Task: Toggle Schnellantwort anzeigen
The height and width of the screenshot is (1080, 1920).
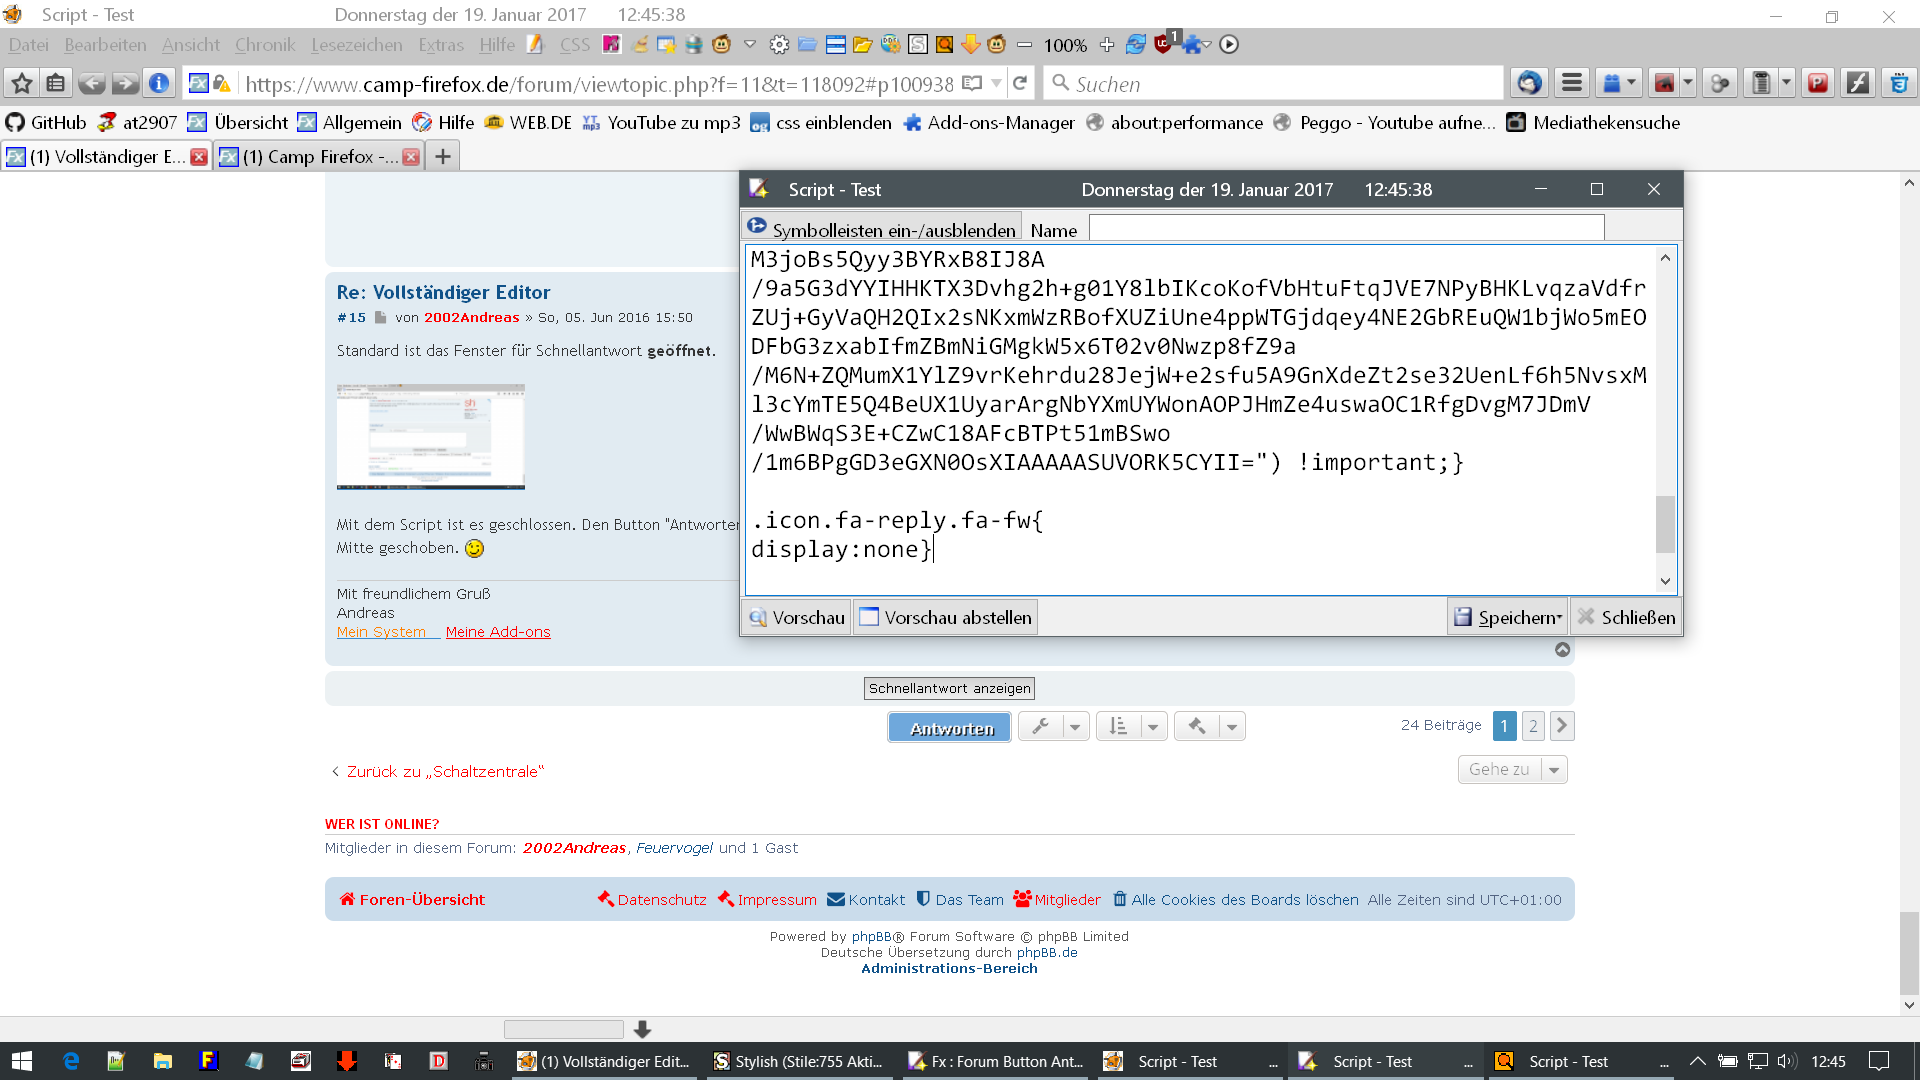Action: [949, 689]
